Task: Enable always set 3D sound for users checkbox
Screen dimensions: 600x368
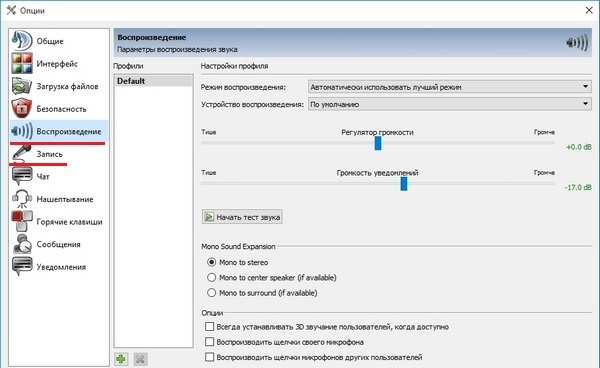Action: pyautogui.click(x=209, y=327)
